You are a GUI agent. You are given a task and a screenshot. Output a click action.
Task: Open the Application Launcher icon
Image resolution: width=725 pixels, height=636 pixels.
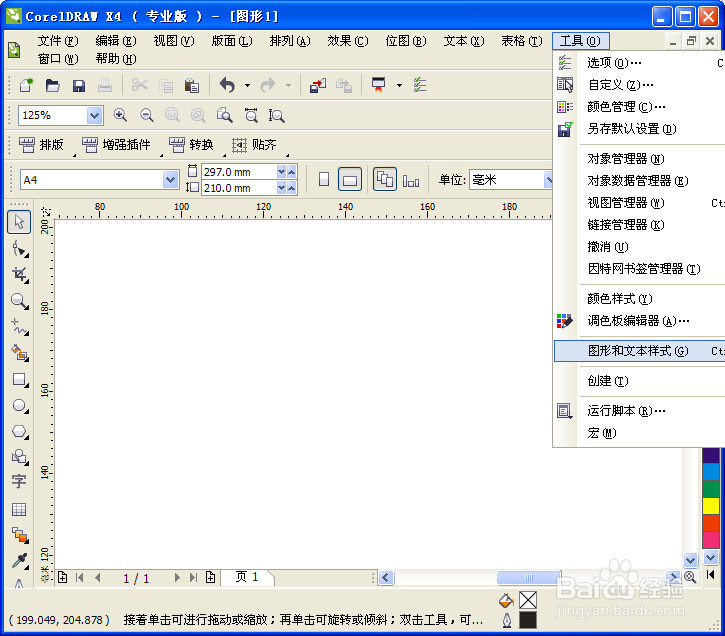click(379, 85)
